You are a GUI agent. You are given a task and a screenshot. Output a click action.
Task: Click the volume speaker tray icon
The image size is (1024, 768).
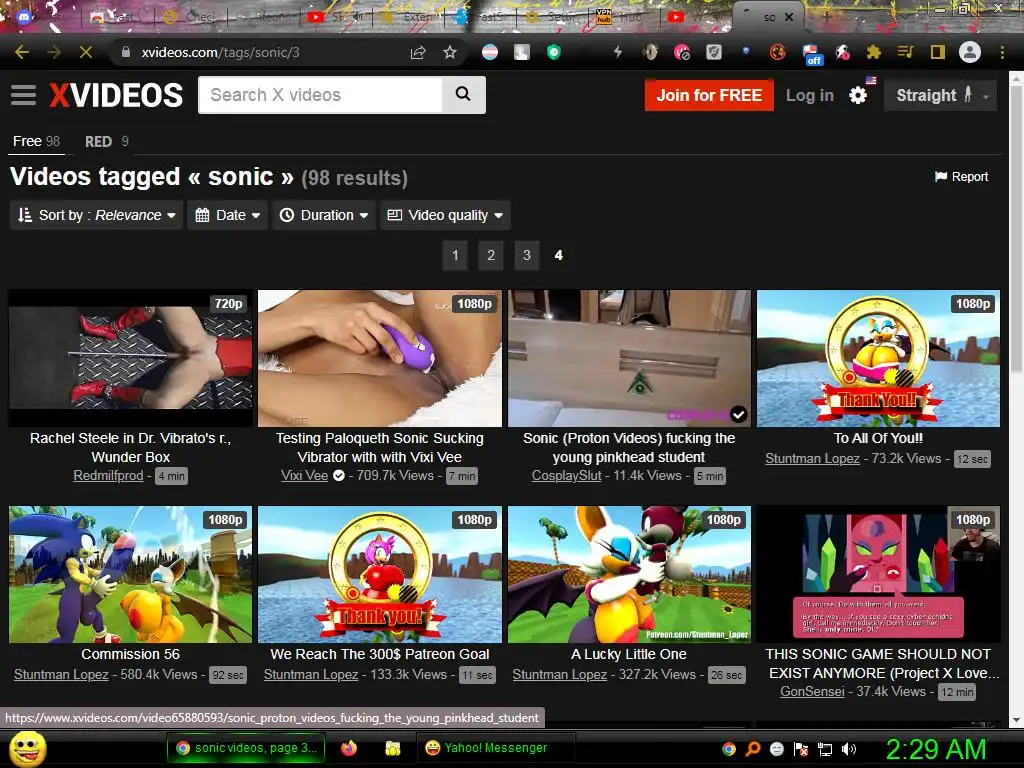[x=849, y=749]
